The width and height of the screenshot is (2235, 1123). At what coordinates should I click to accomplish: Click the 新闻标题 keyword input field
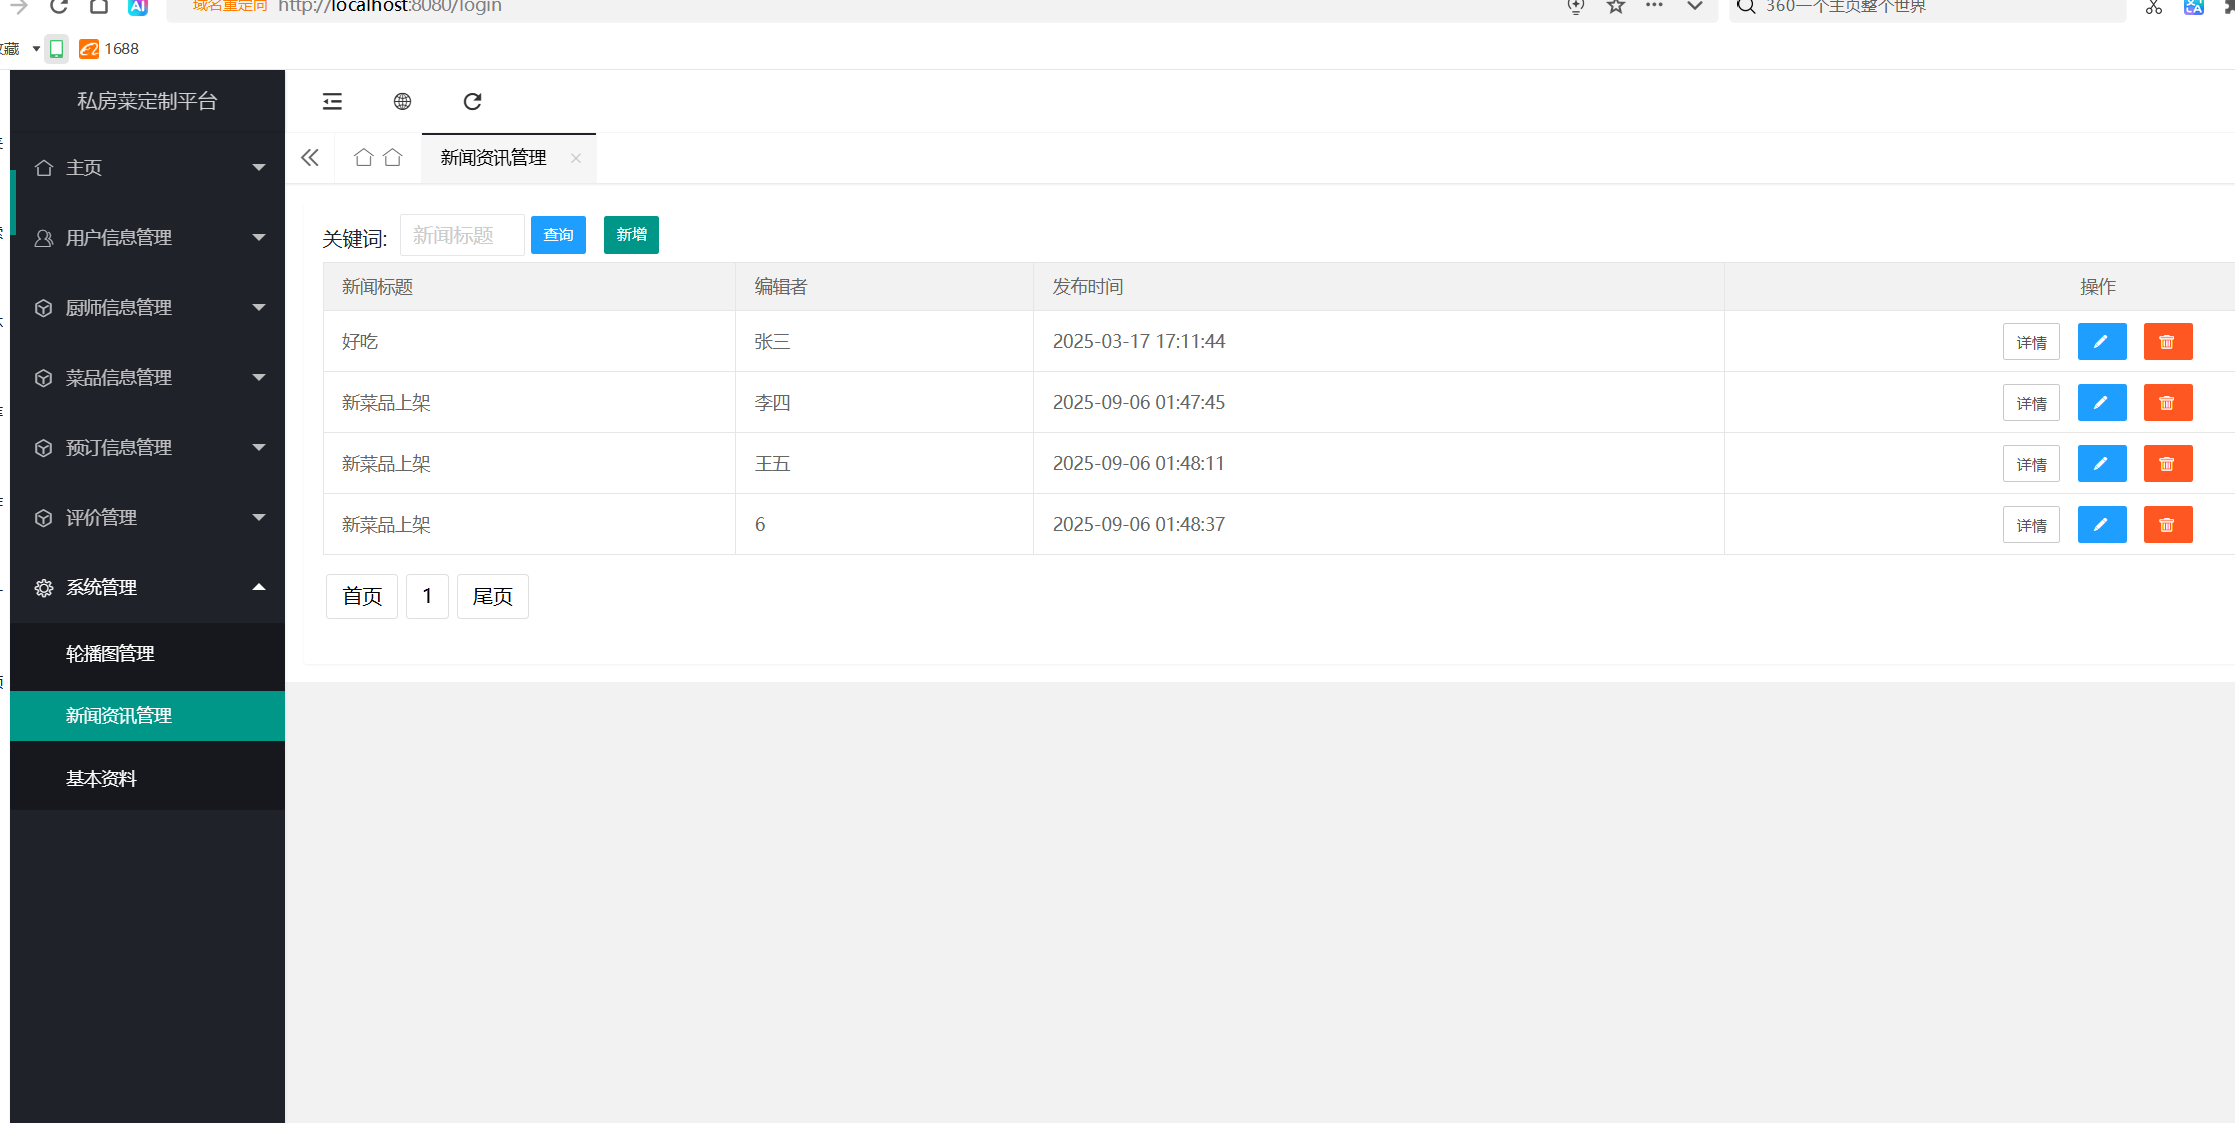click(x=462, y=236)
